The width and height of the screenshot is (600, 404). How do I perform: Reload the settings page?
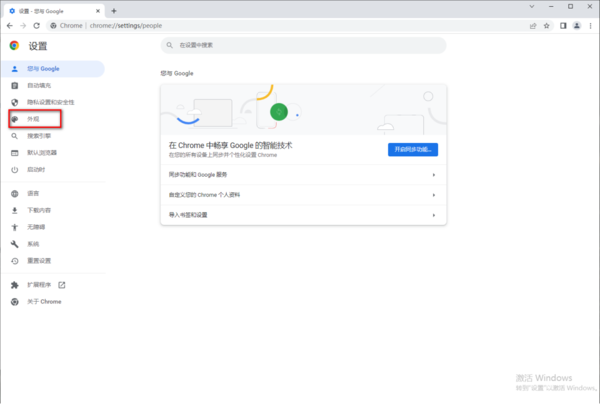coord(36,26)
